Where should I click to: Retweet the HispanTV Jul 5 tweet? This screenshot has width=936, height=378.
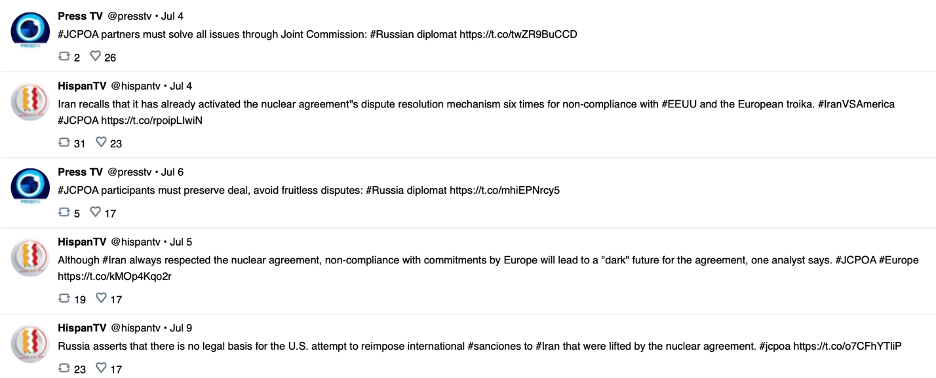(64, 298)
